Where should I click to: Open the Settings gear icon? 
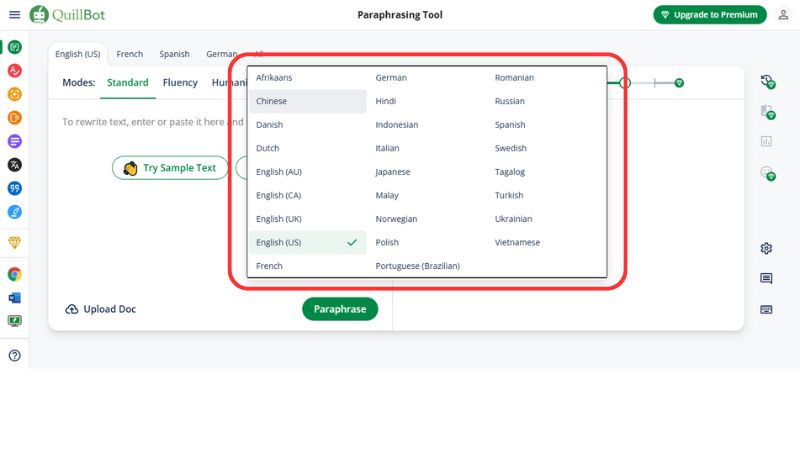[766, 248]
